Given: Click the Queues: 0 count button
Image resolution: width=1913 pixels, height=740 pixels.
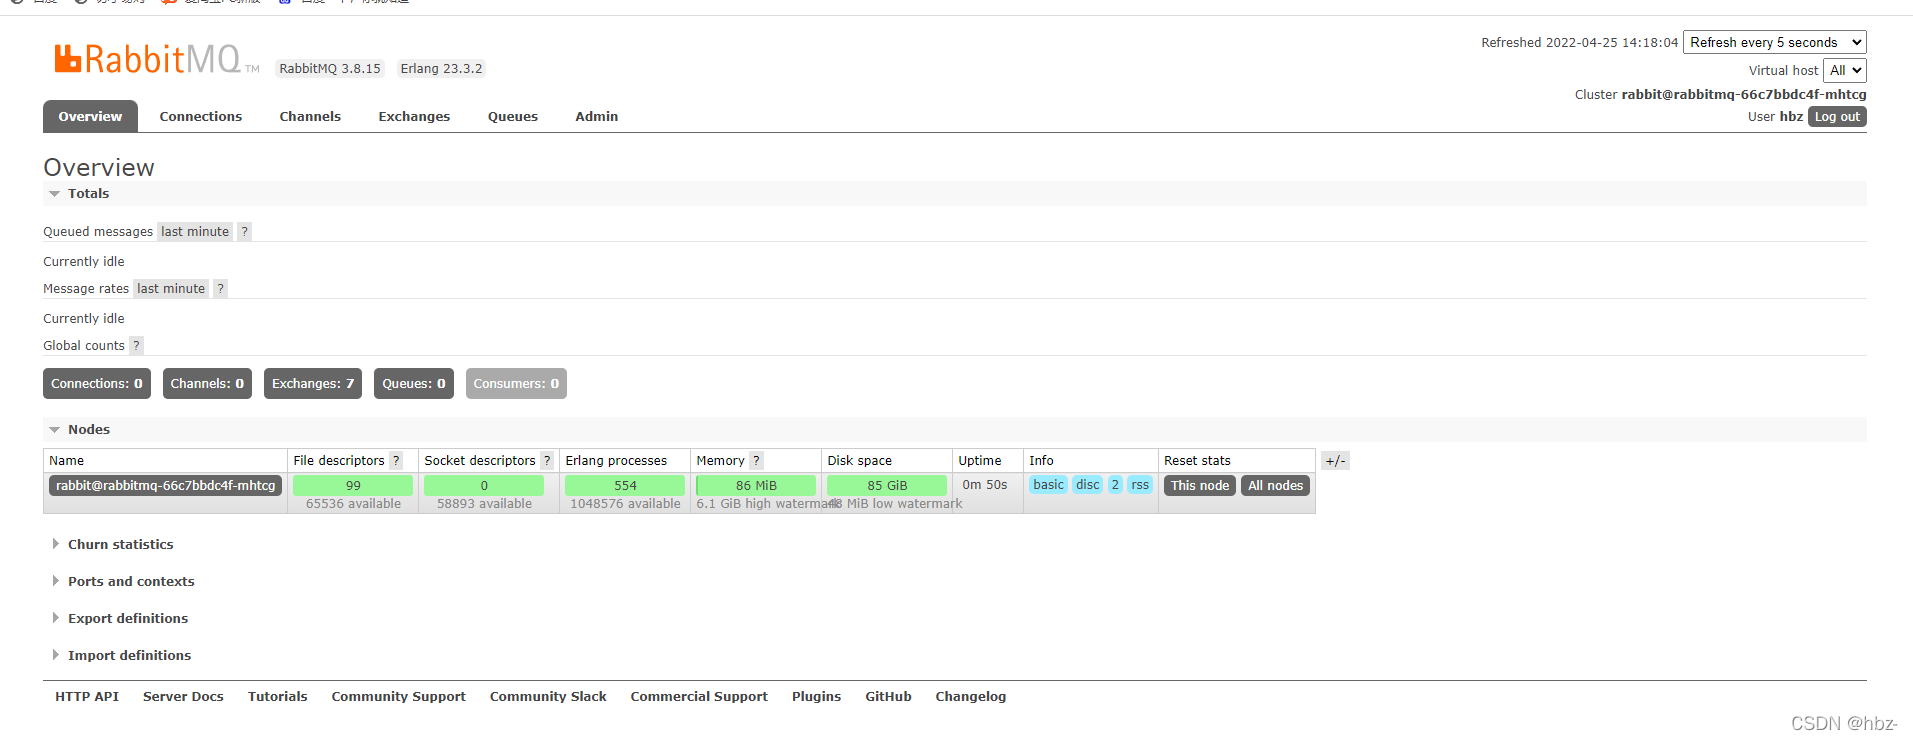Looking at the screenshot, I should pos(414,384).
